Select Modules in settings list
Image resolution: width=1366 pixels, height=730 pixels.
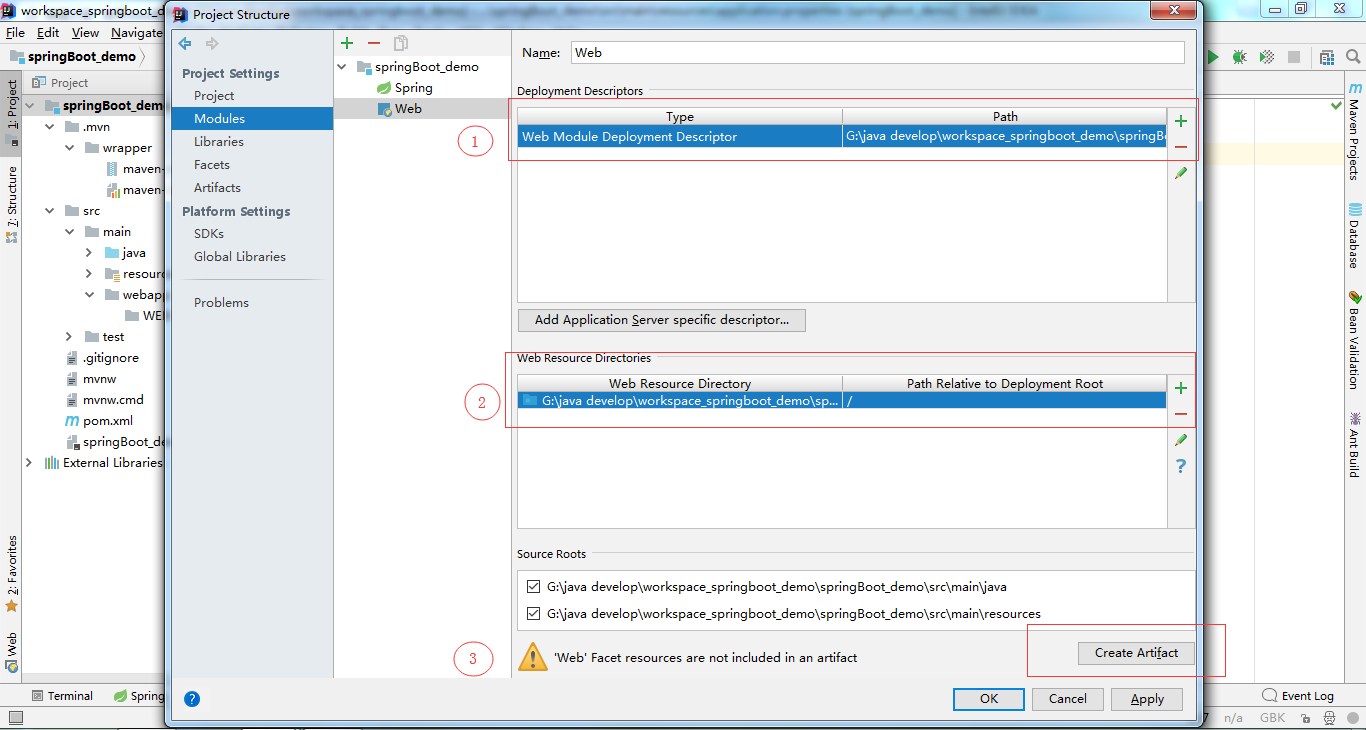click(252, 118)
